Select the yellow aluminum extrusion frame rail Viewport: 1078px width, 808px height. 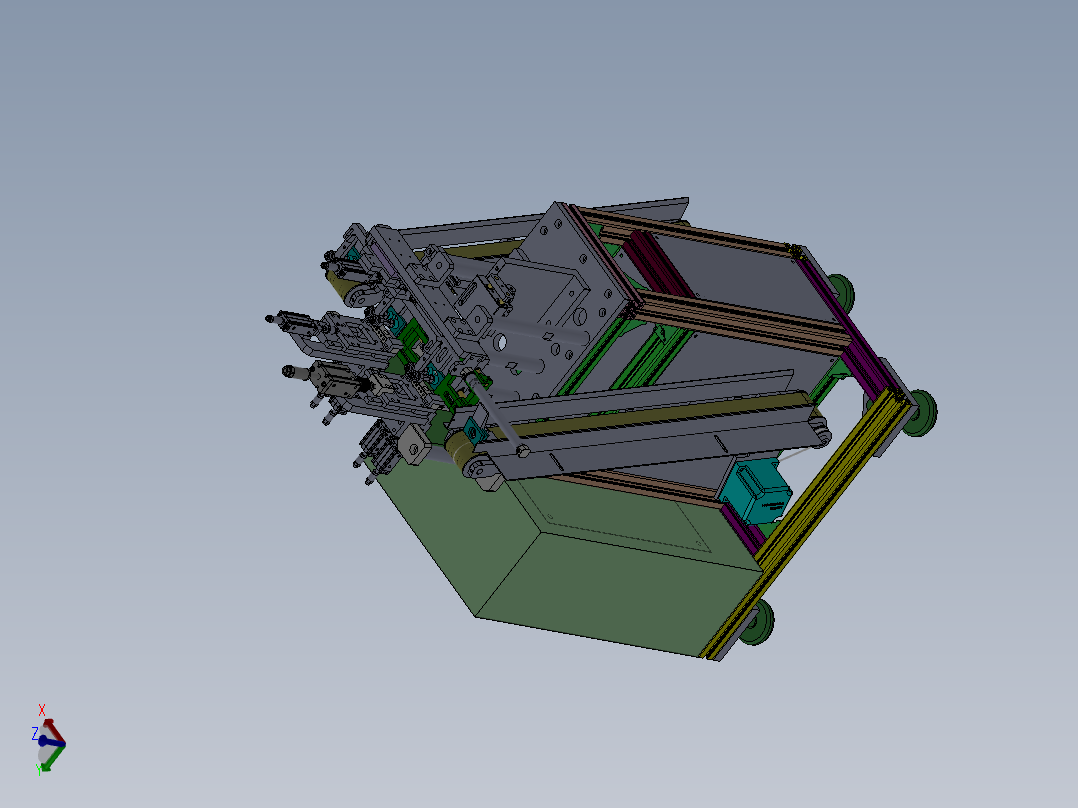click(x=808, y=523)
